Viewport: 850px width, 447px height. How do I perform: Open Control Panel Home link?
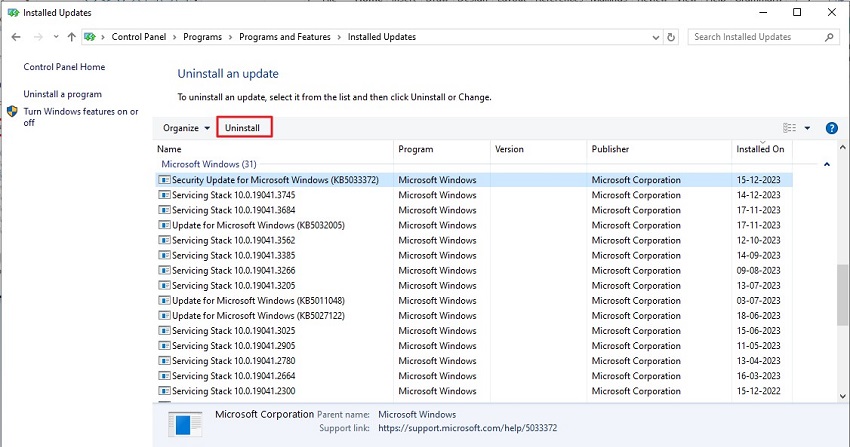[64, 67]
